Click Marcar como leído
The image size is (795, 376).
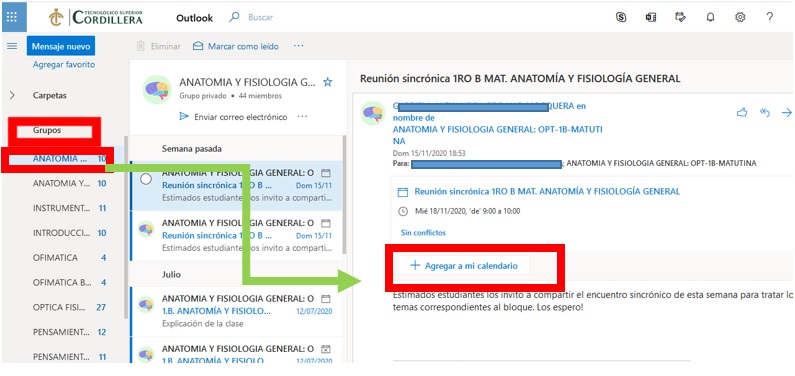tap(236, 46)
